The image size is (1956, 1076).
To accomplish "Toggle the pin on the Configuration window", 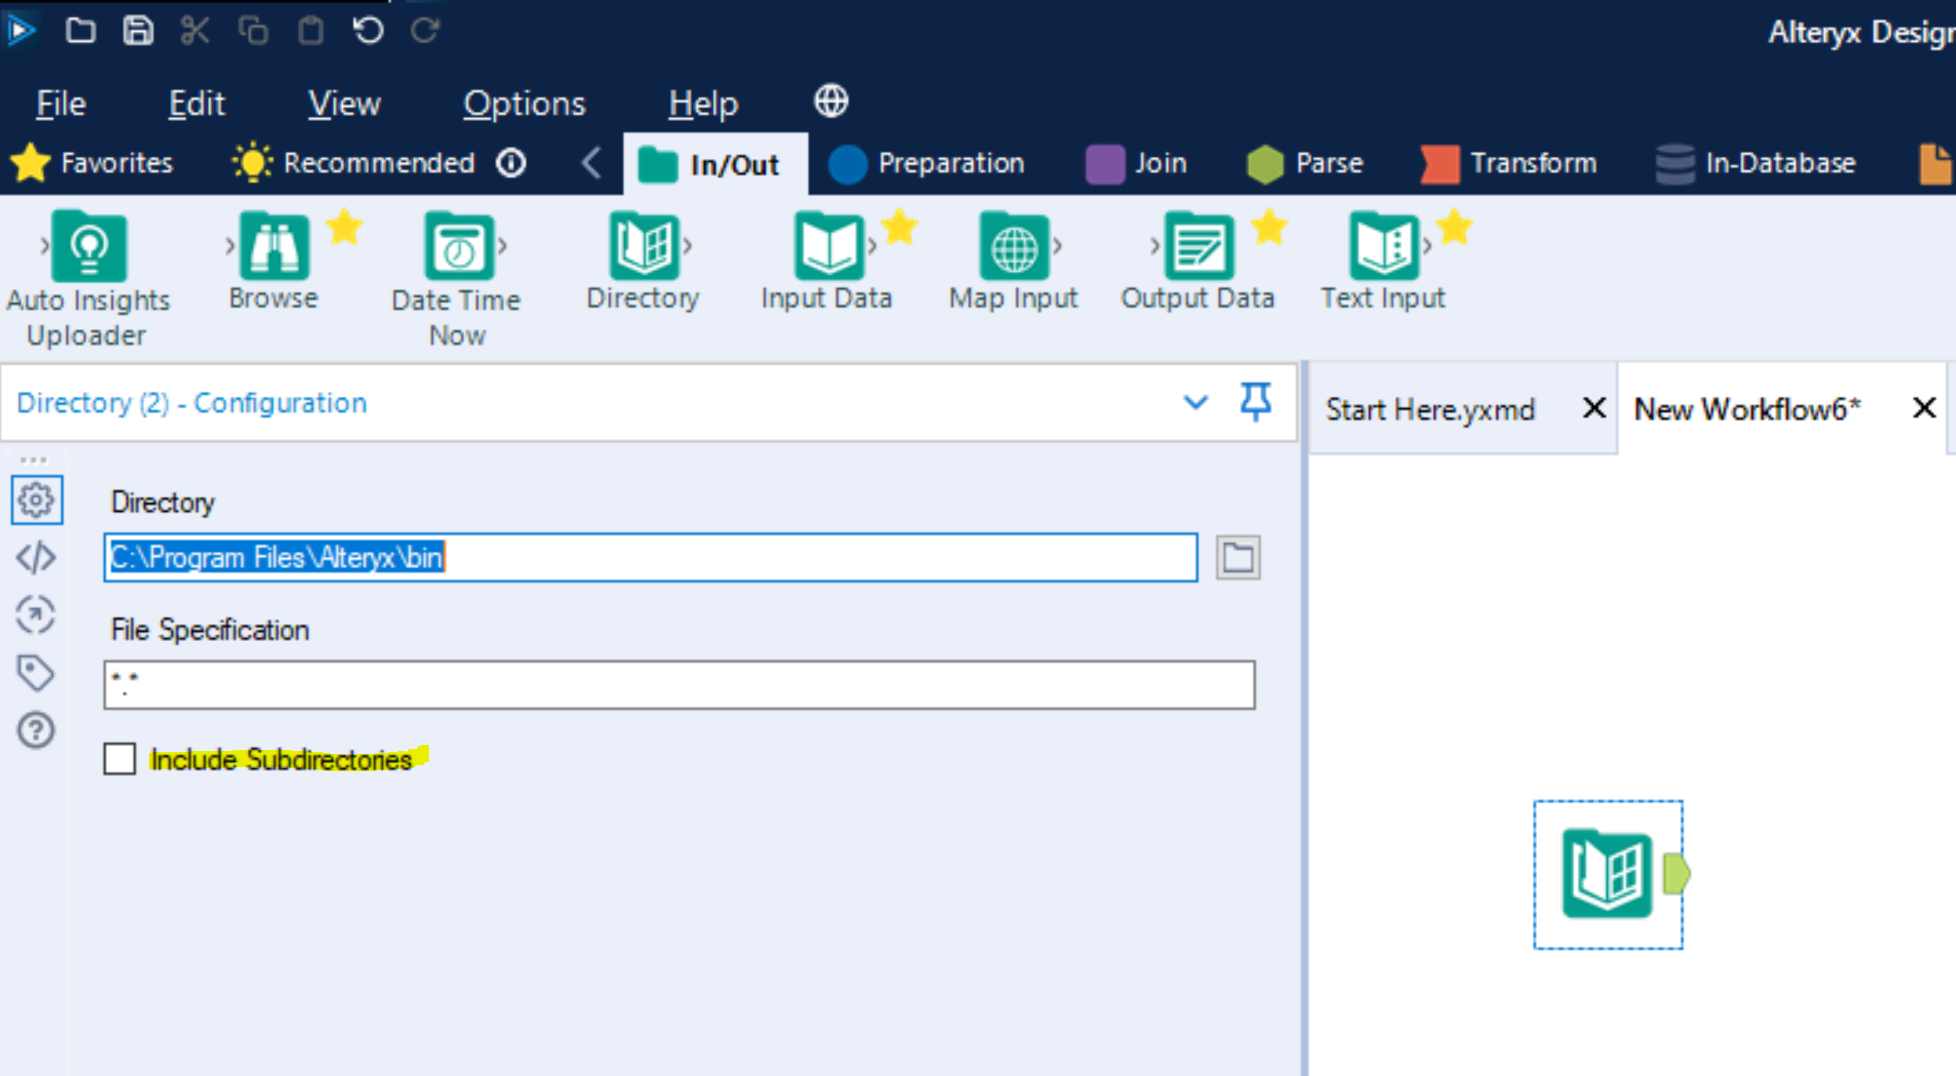I will coord(1256,402).
